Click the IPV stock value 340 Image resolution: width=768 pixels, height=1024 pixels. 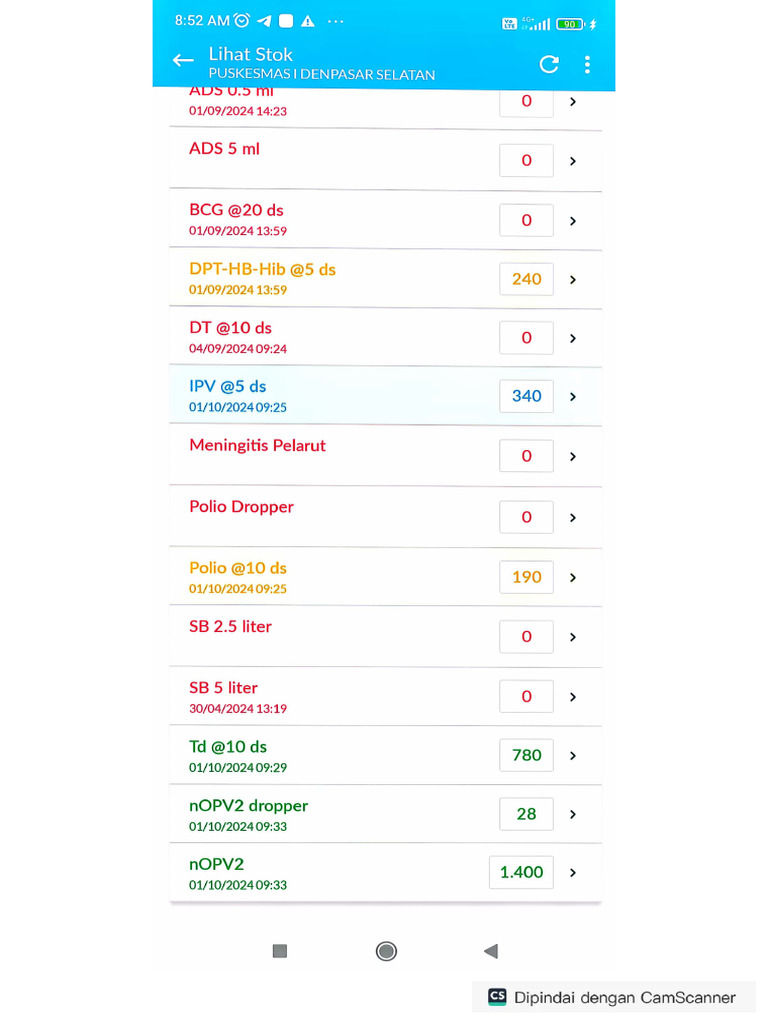[x=527, y=396]
